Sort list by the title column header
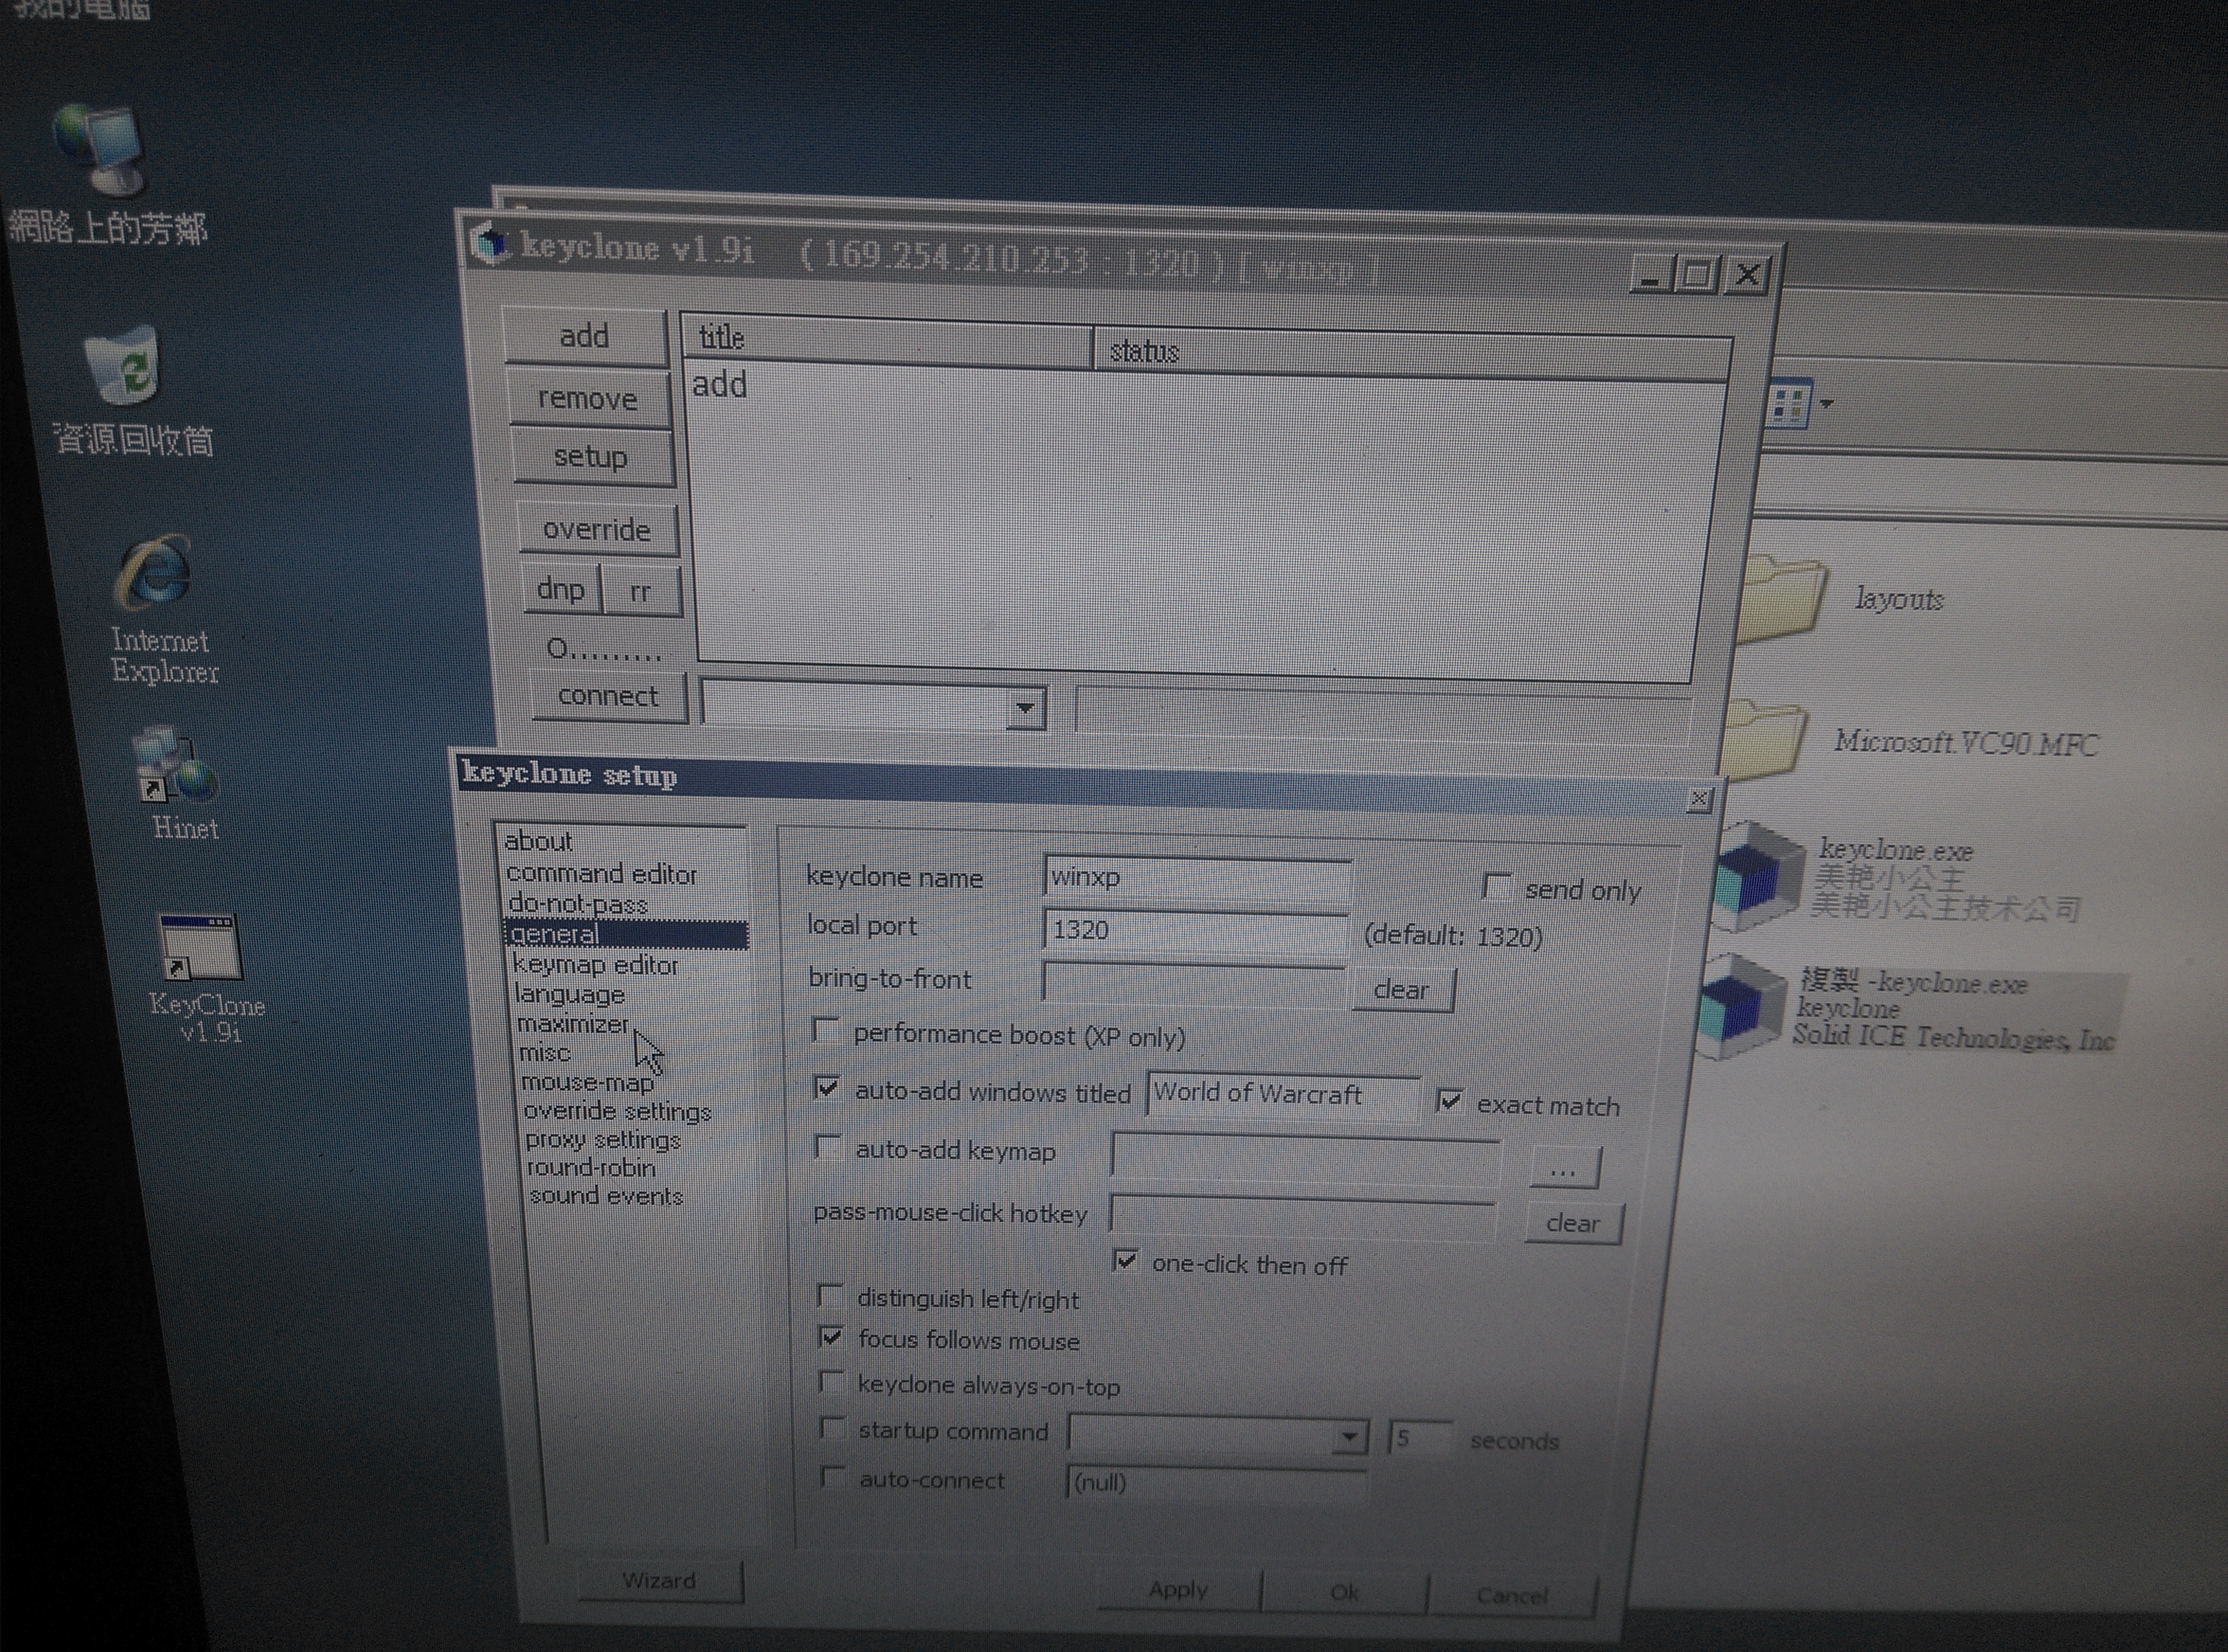Image resolution: width=2228 pixels, height=1652 pixels. 888,340
